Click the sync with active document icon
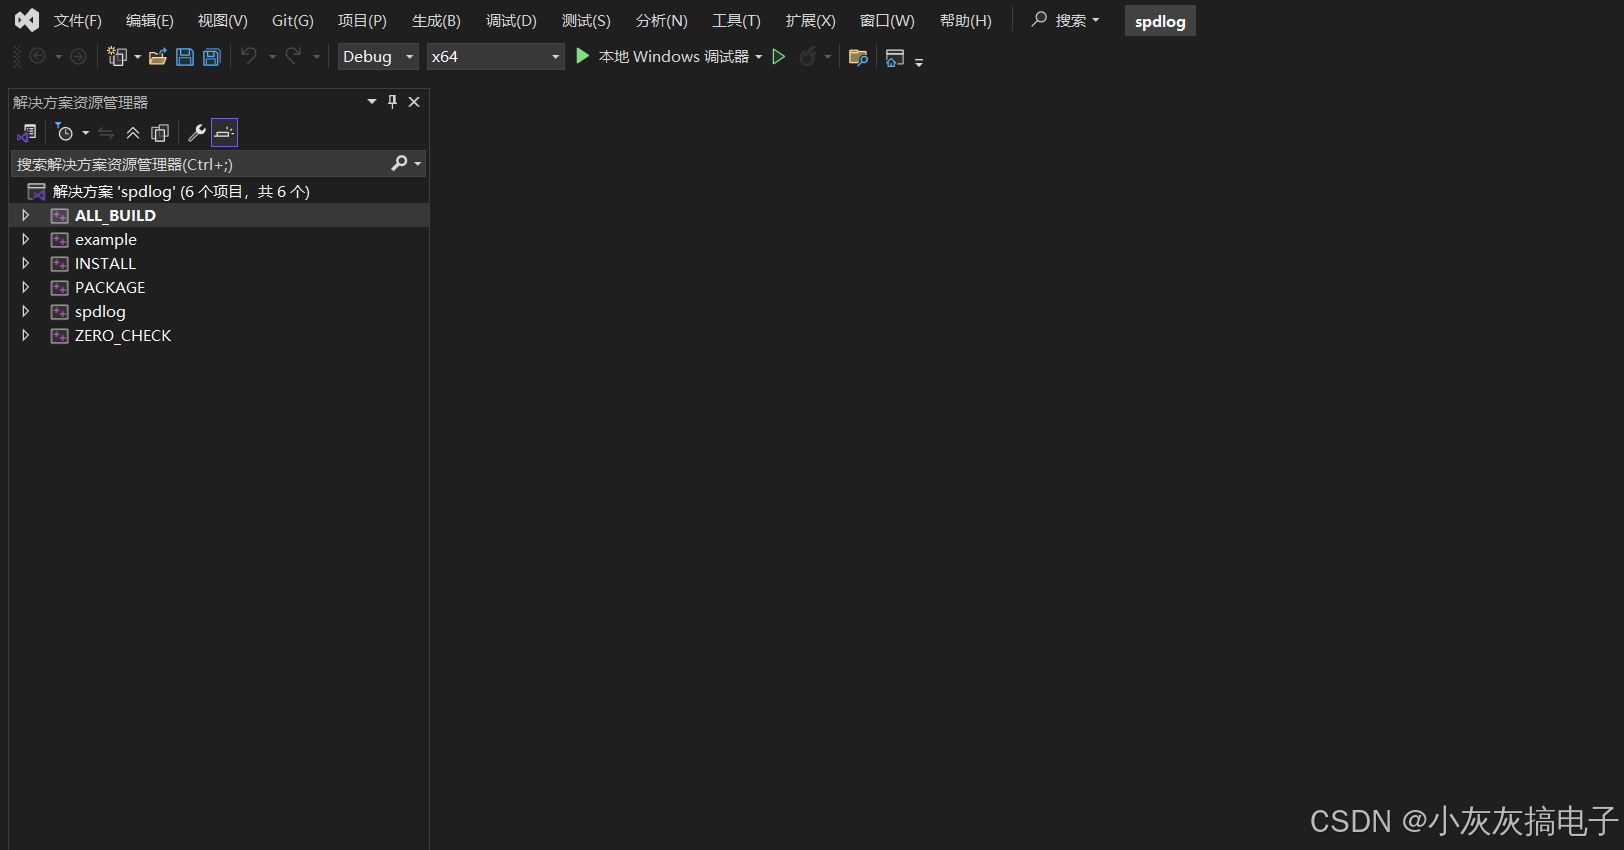Viewport: 1624px width, 850px height. click(106, 133)
